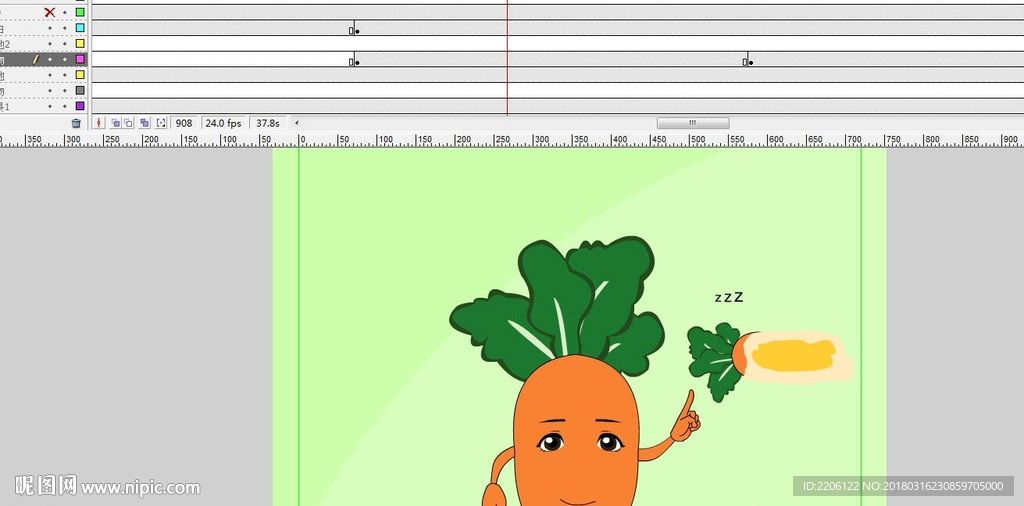
Task: Click the red playhead line in the timeline
Action: point(507,57)
